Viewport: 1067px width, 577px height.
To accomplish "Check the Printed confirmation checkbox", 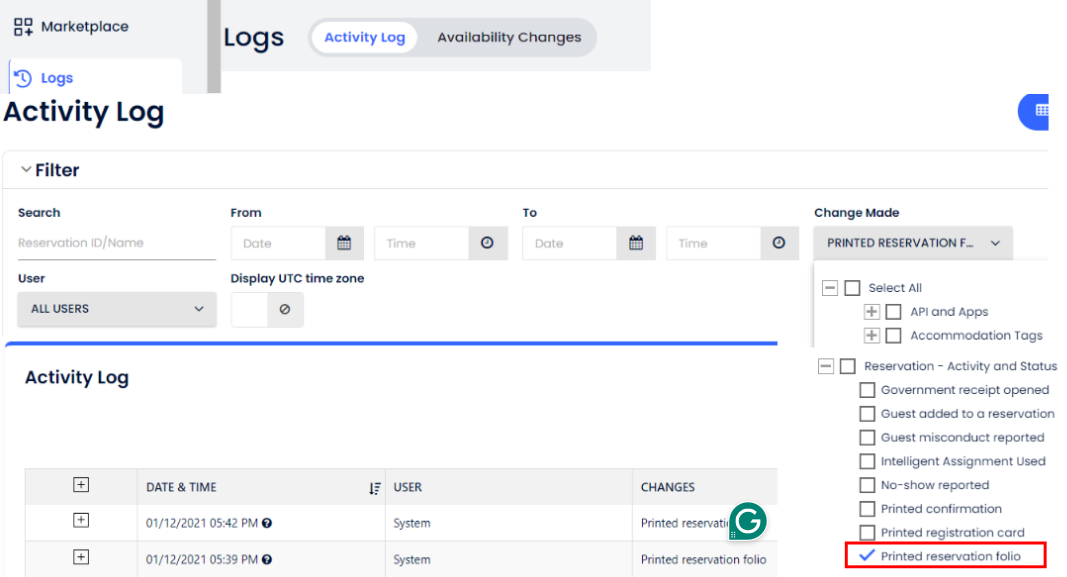I will coord(867,509).
